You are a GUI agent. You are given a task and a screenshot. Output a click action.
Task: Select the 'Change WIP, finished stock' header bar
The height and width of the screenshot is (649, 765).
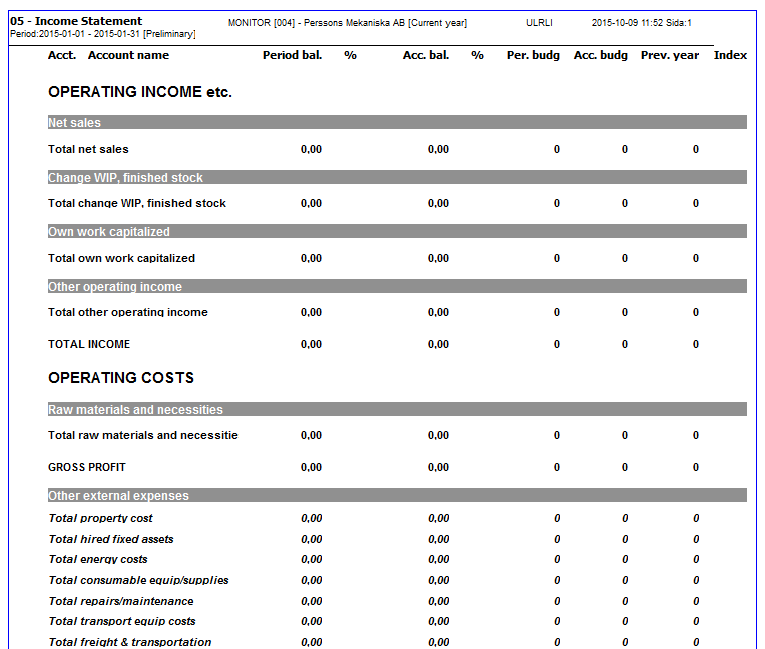[x=397, y=177]
